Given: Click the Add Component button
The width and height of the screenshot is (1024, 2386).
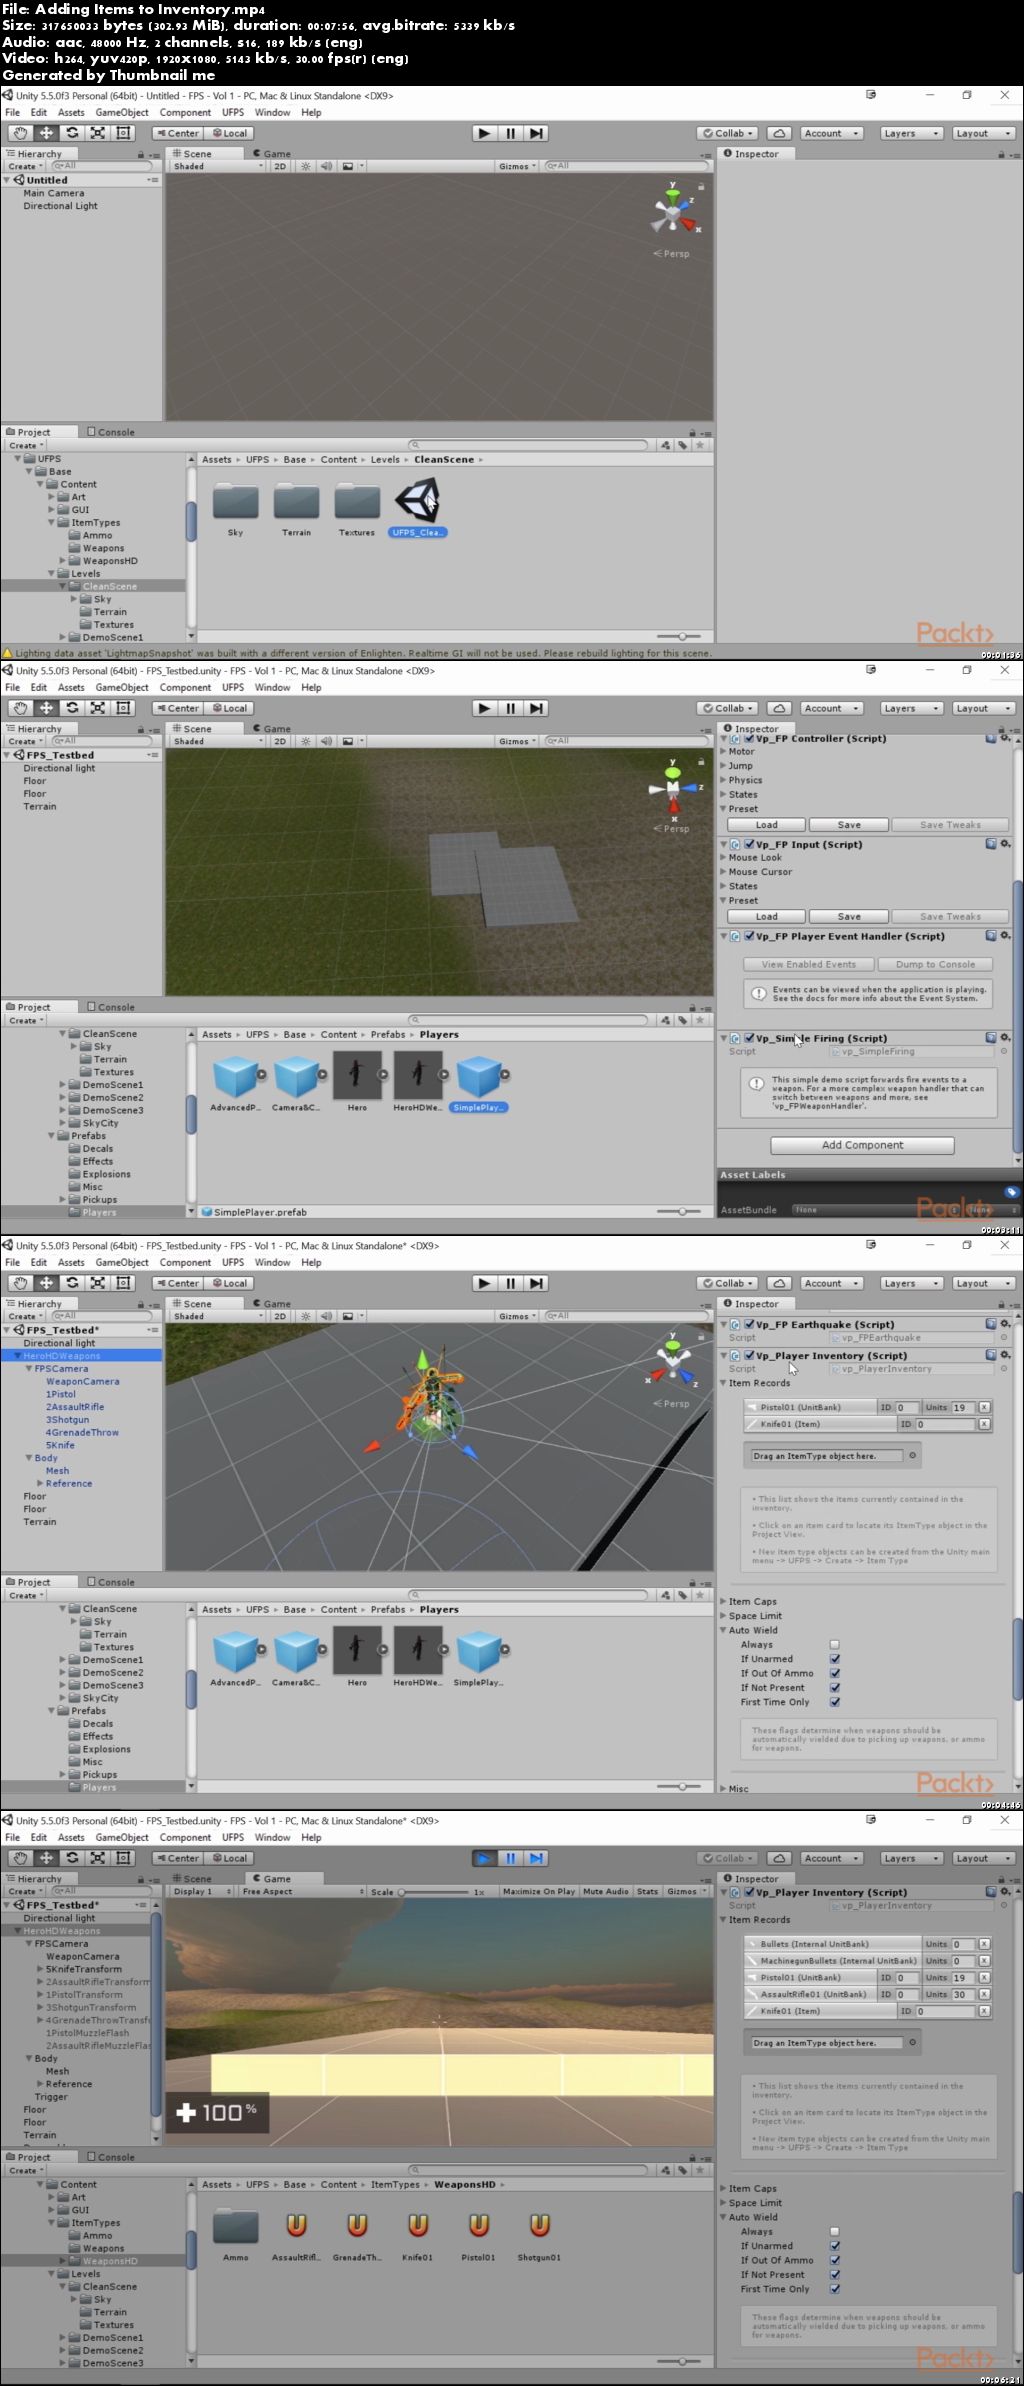Looking at the screenshot, I should pos(862,1145).
